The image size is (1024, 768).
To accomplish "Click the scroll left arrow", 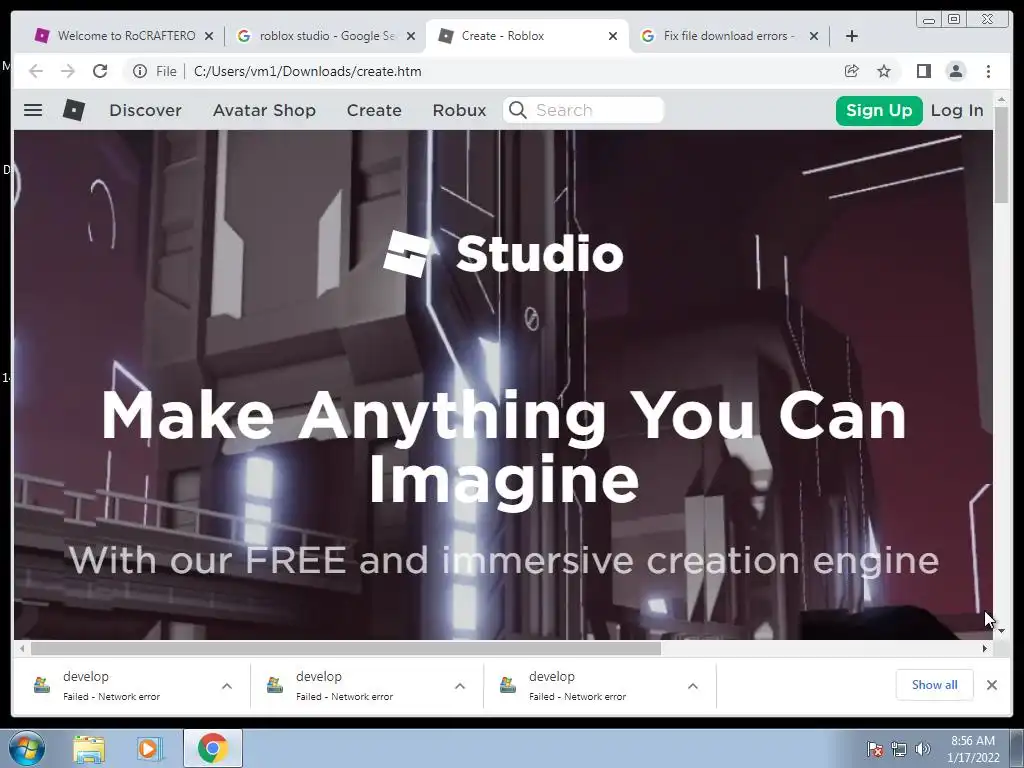I will pyautogui.click(x=22, y=648).
